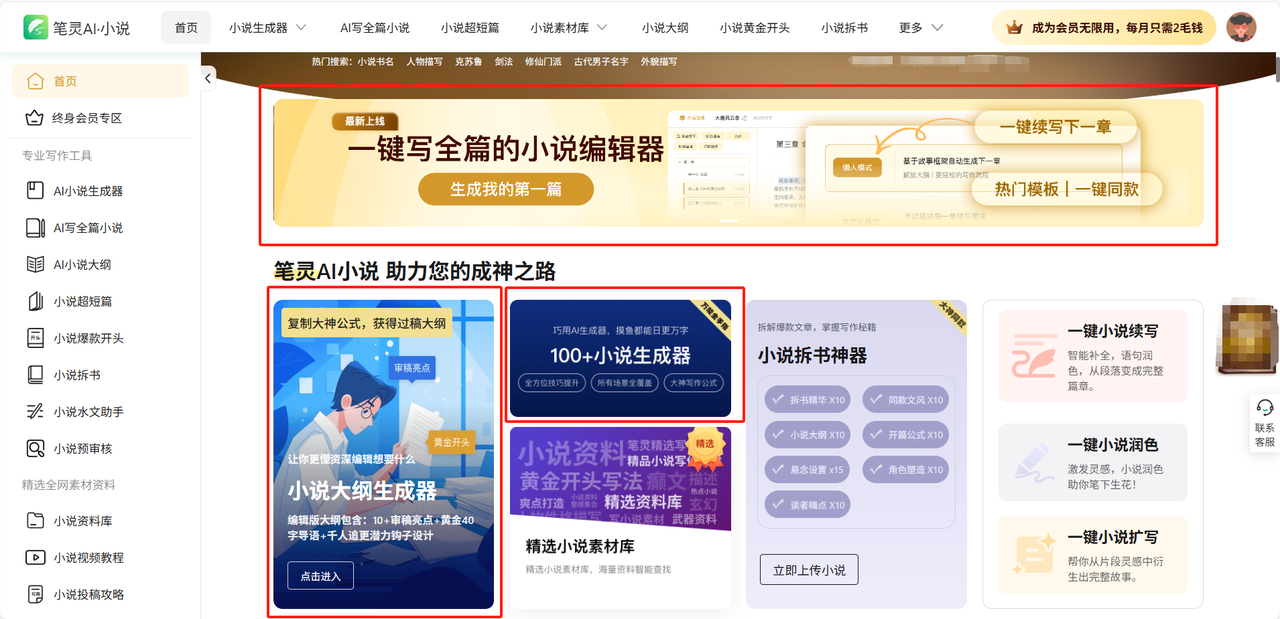
Task: Select the 小说预审核 magnifier icon
Action: point(35,448)
